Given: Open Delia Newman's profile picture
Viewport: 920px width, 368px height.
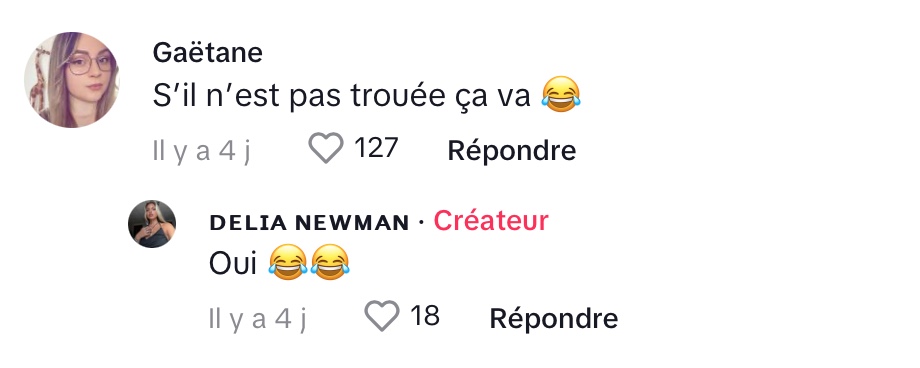Looking at the screenshot, I should tap(152, 224).
